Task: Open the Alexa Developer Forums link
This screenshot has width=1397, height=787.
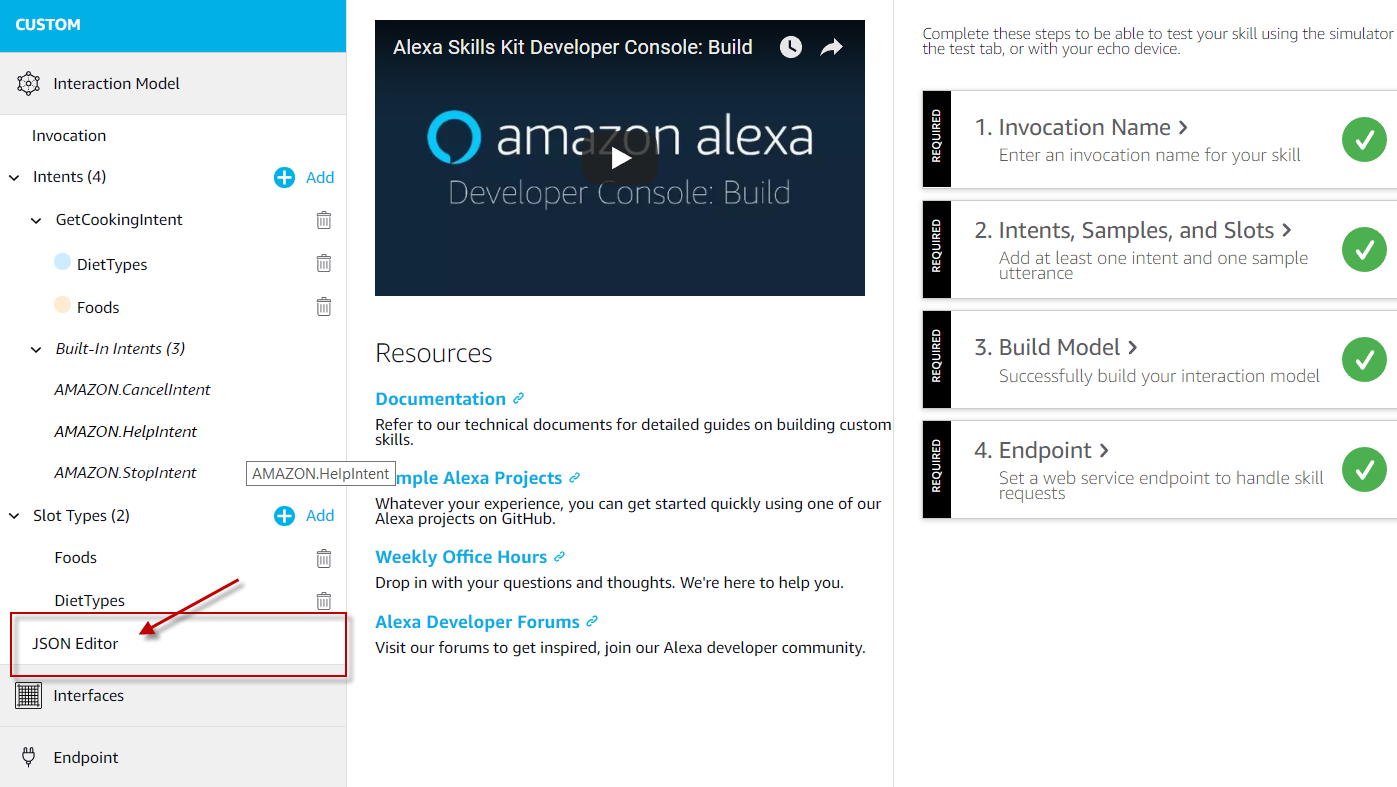Action: 478,622
